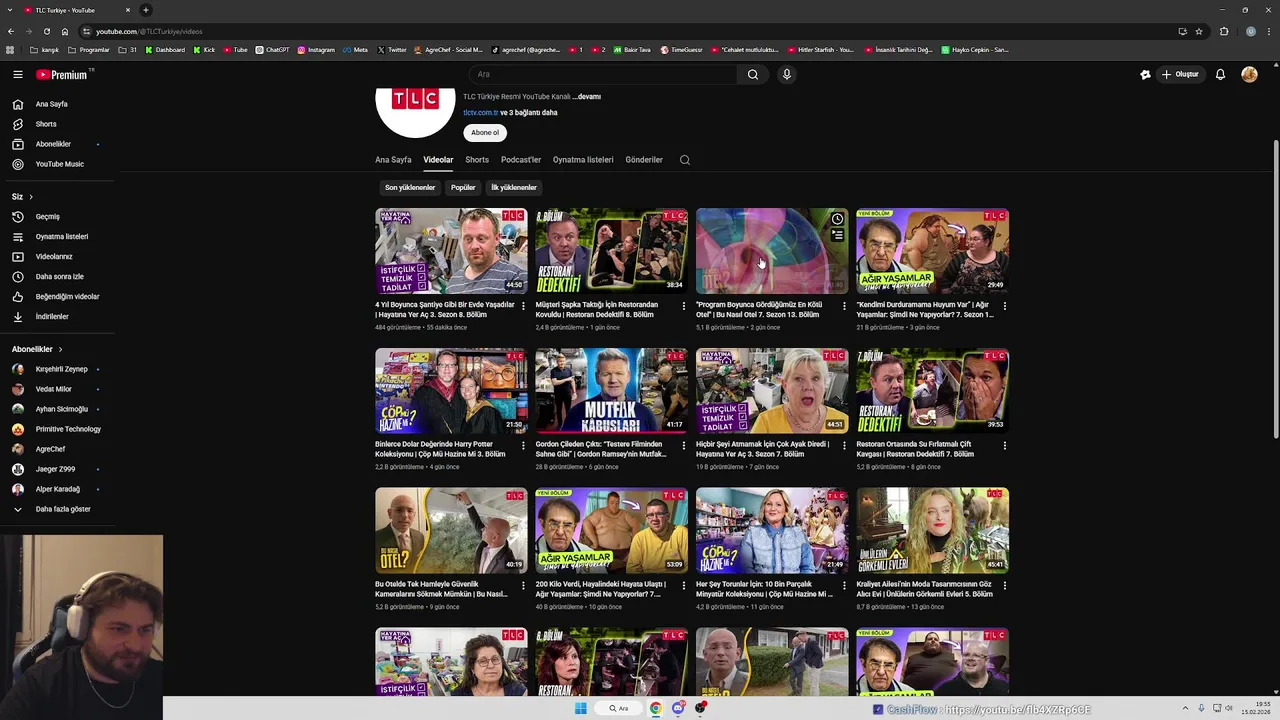1280x720 pixels.
Task: Play the Bu Otelde Tek Hamleyle thumbnail
Action: 451,531
